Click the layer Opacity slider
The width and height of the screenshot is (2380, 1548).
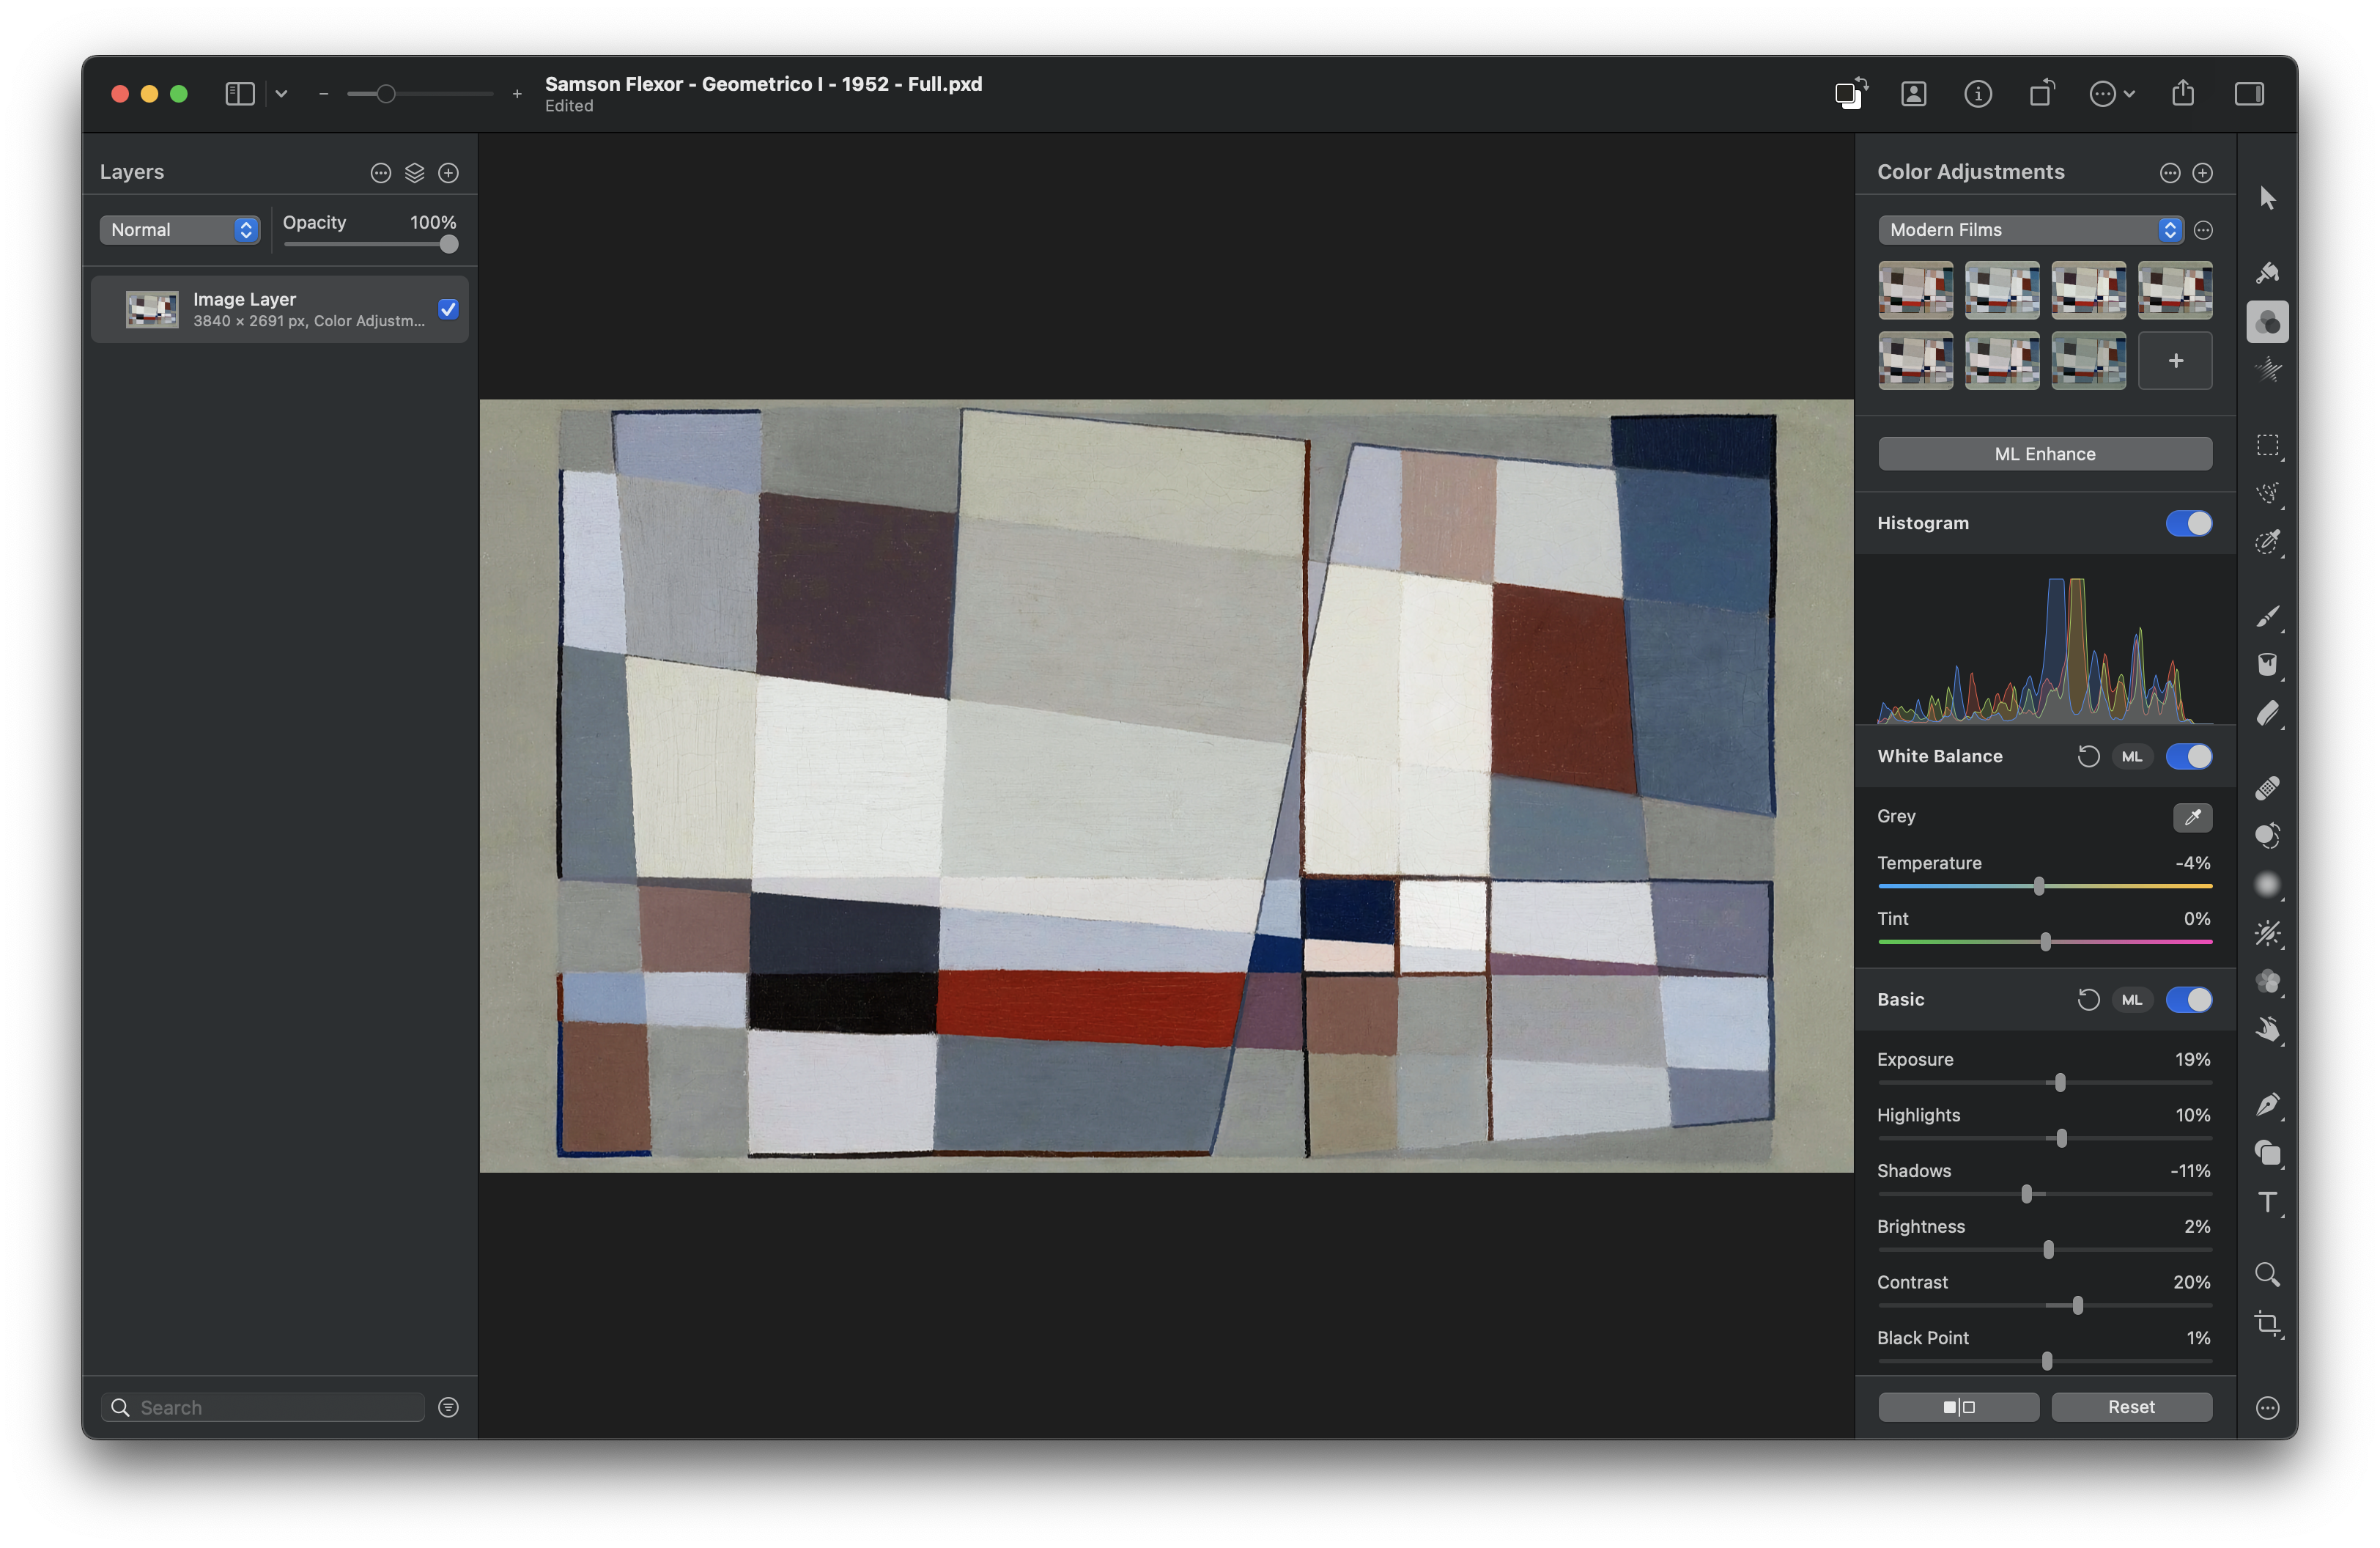coord(370,244)
